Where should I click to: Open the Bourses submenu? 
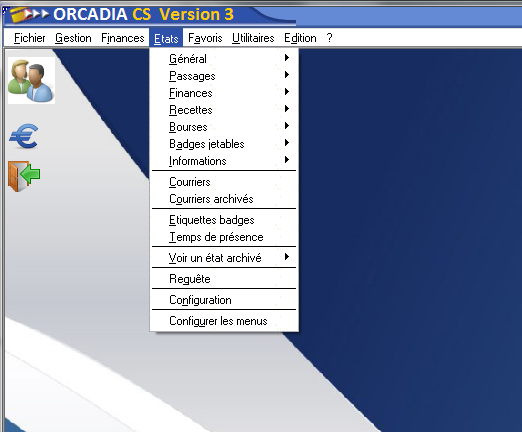[x=224, y=127]
